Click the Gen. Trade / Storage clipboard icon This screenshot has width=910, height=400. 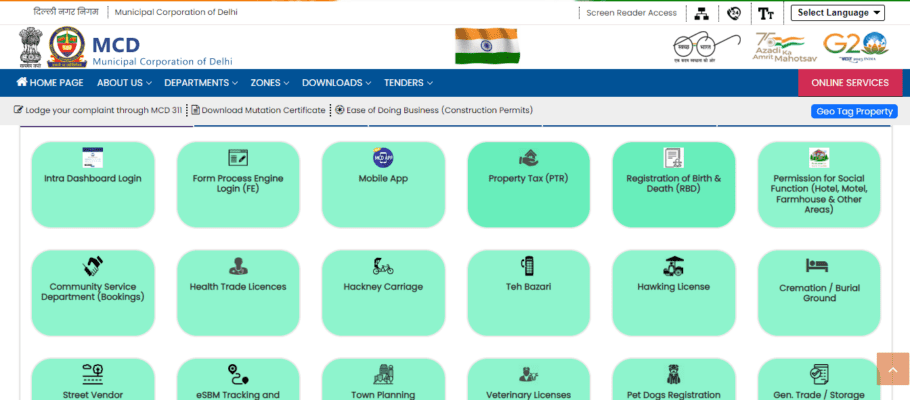click(x=819, y=374)
